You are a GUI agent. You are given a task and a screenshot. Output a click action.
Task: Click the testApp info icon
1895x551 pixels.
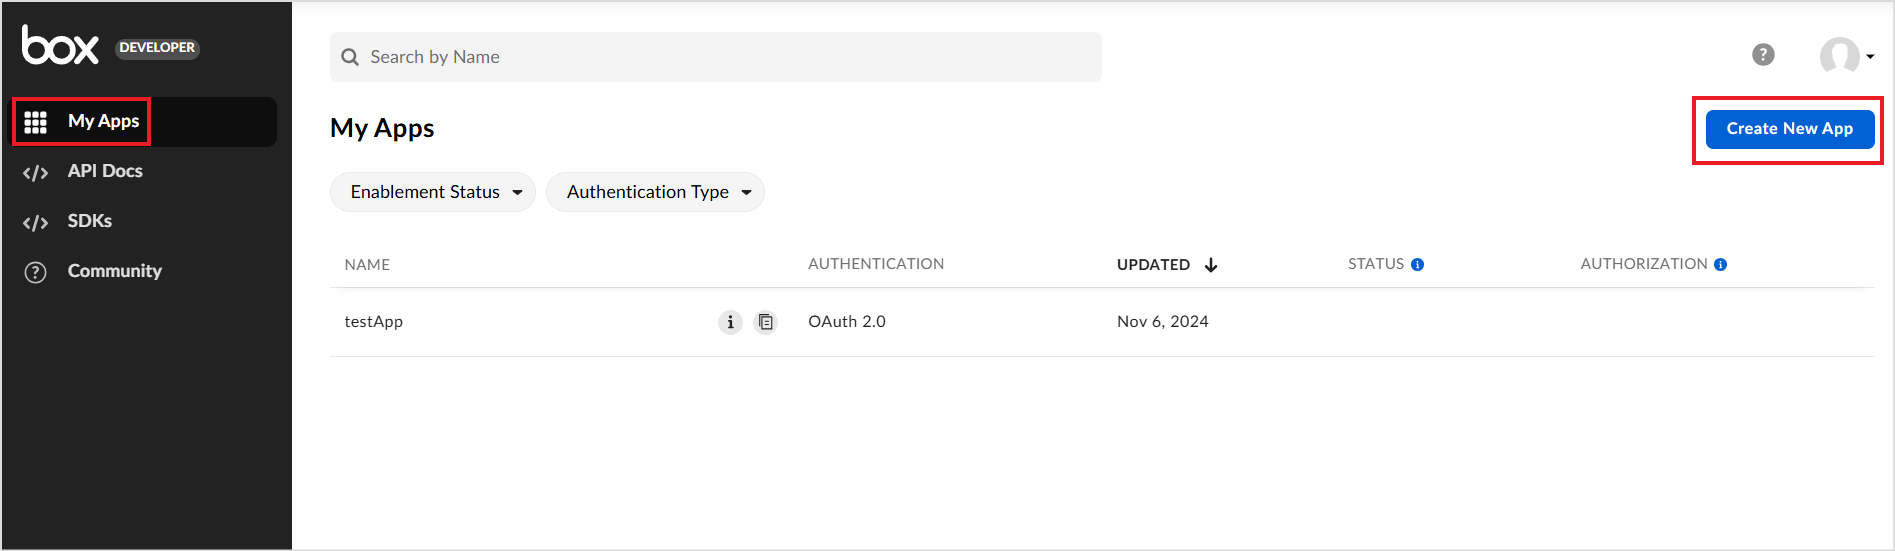[x=730, y=322]
